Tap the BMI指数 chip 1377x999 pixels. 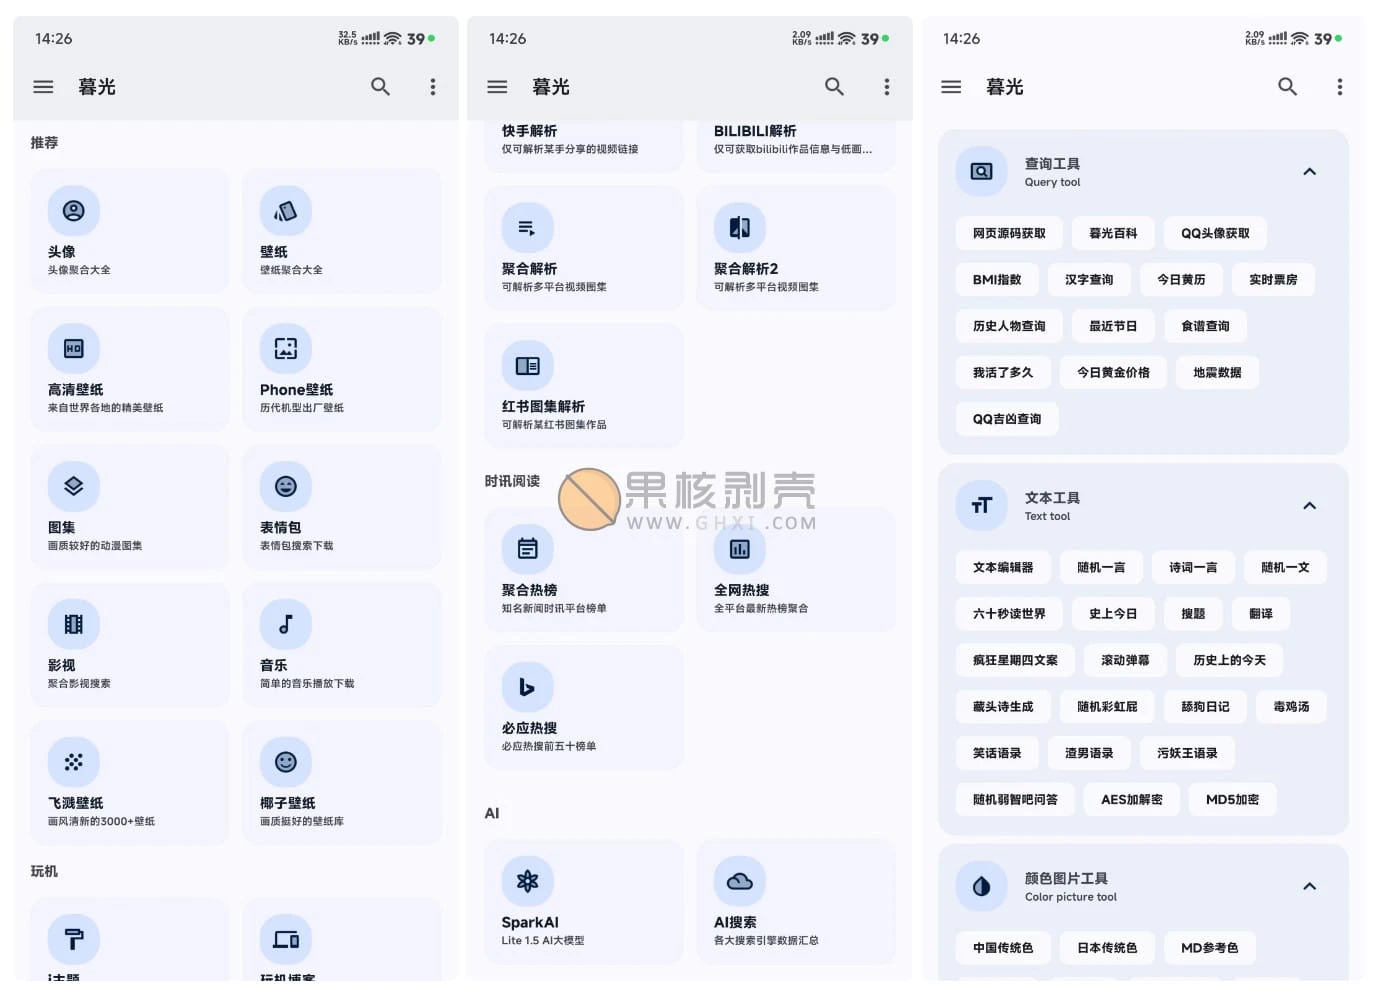click(x=997, y=280)
